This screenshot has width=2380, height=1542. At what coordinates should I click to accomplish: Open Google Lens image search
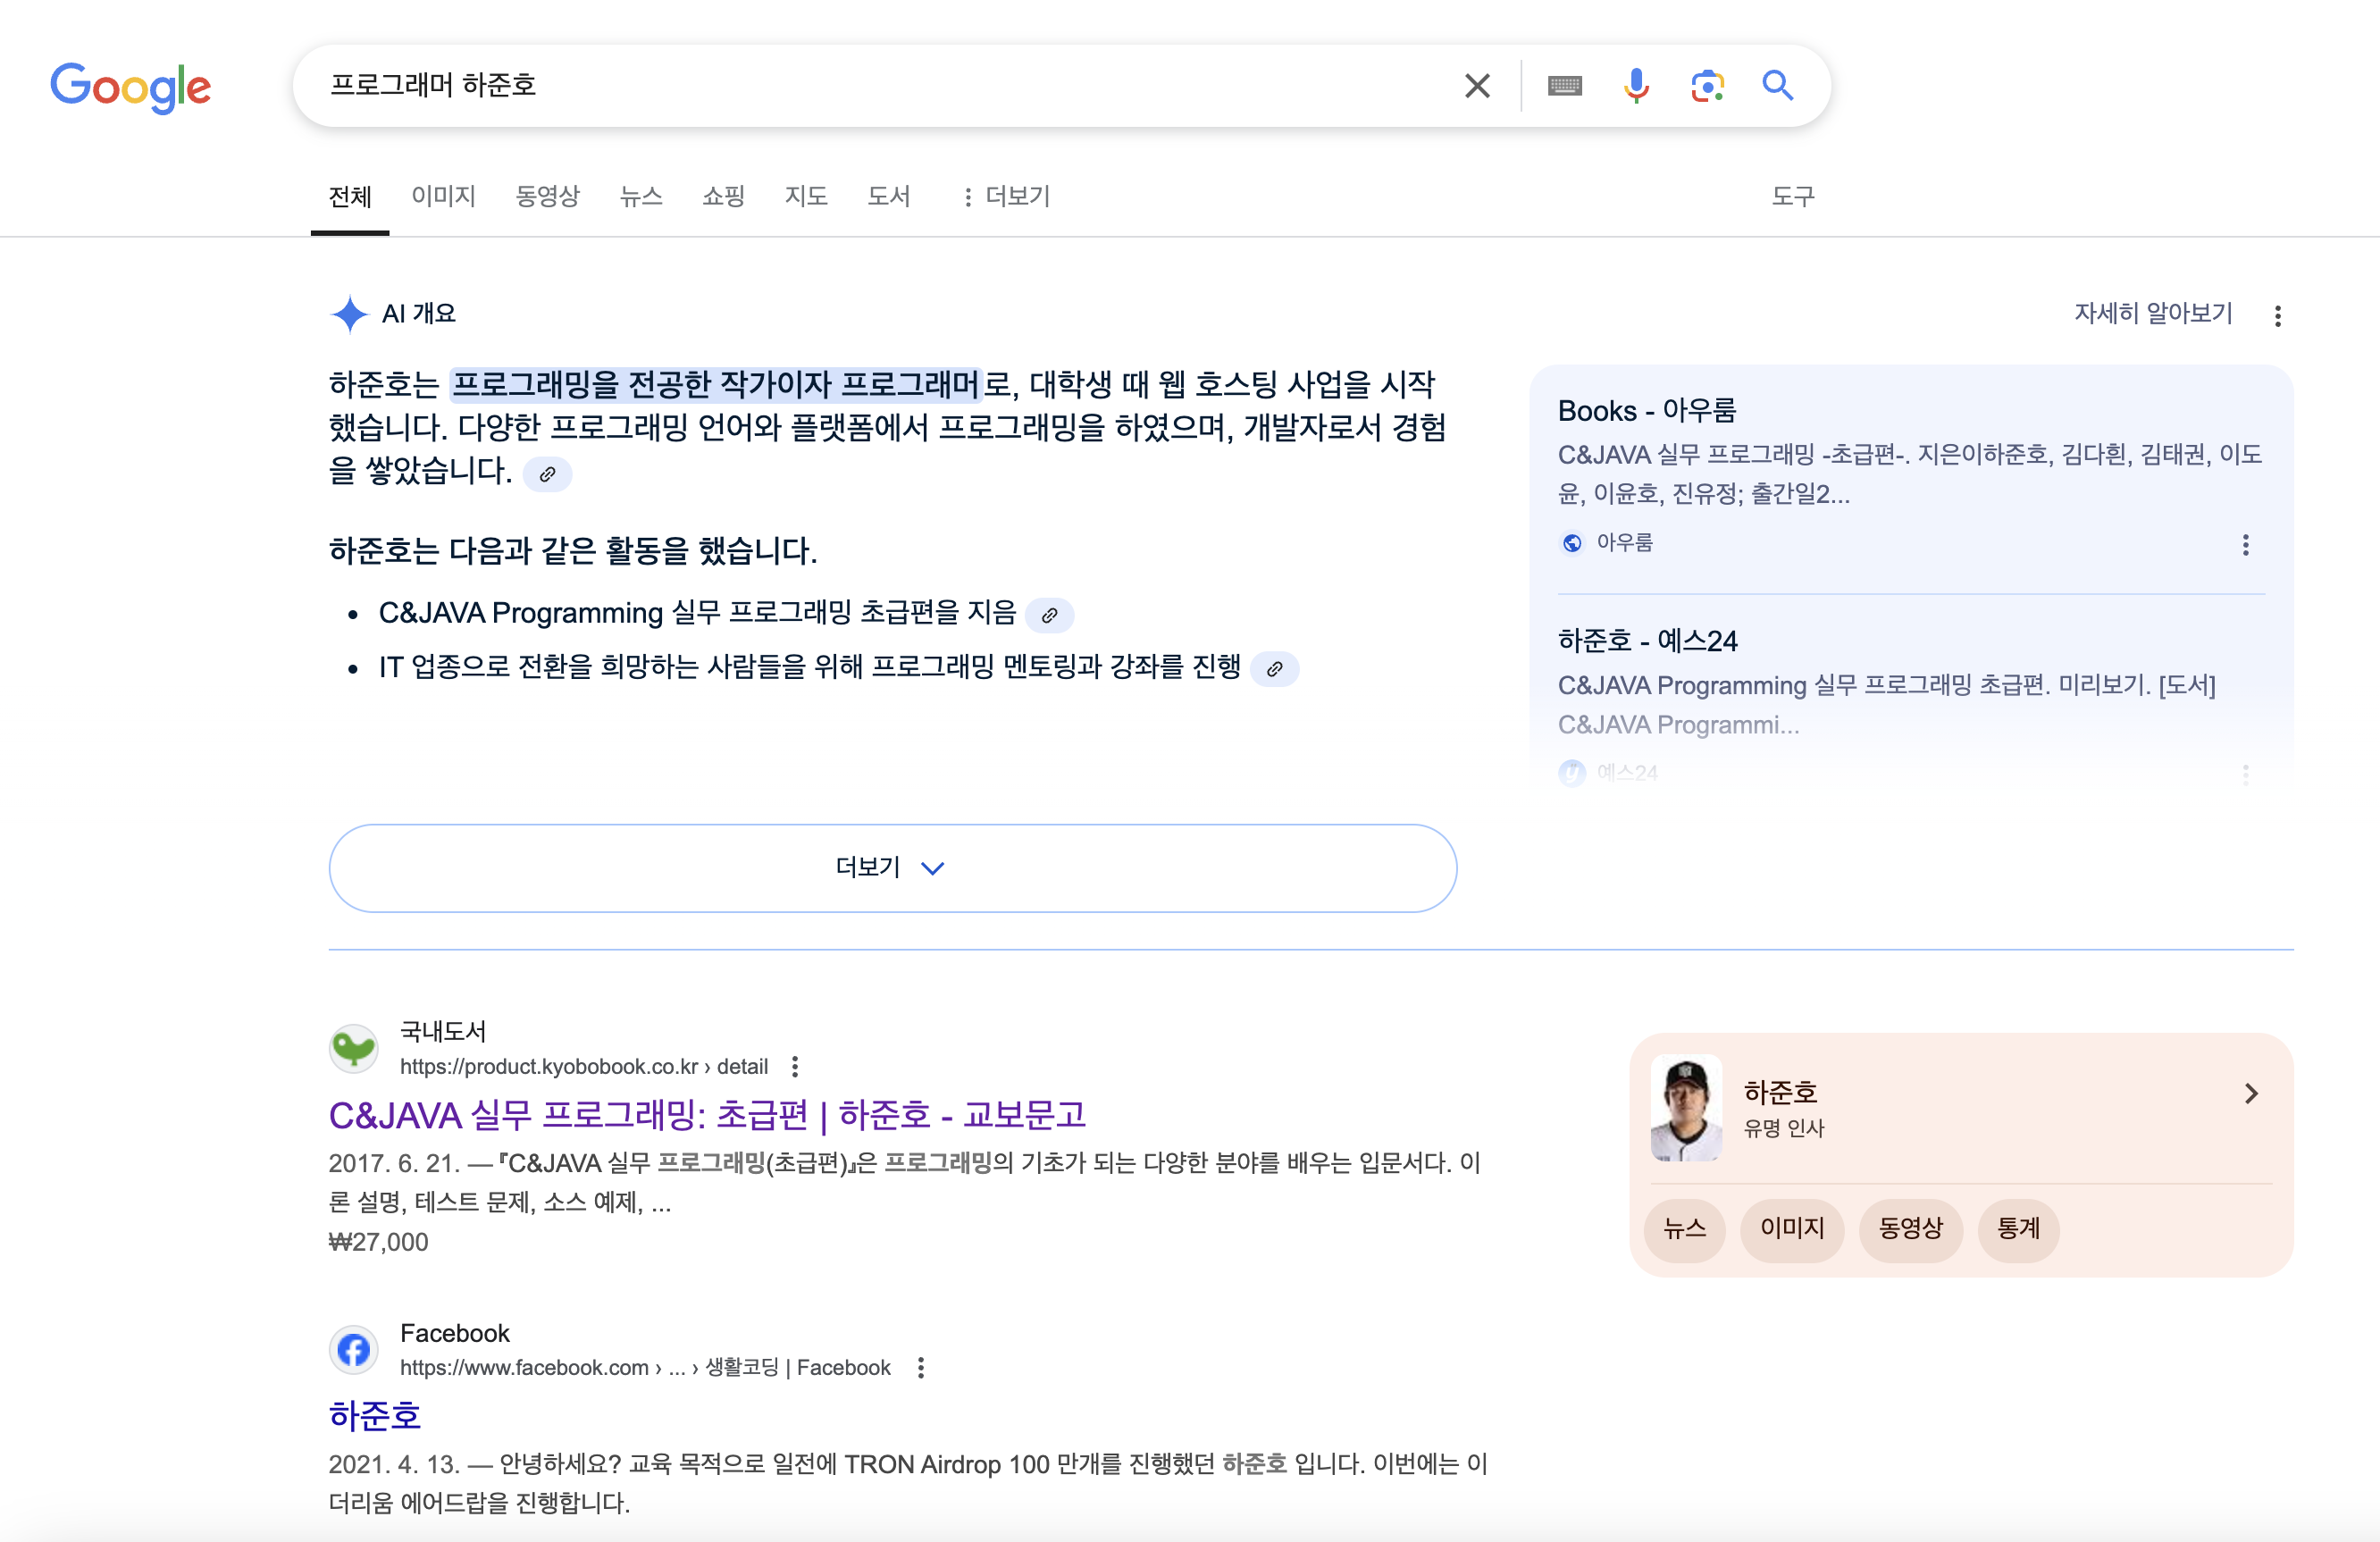click(x=1707, y=86)
